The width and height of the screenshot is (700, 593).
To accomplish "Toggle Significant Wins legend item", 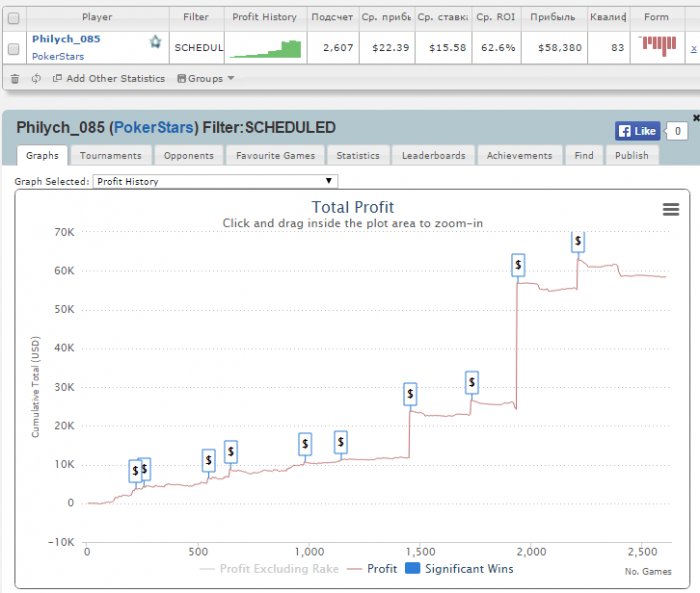I will pos(459,568).
